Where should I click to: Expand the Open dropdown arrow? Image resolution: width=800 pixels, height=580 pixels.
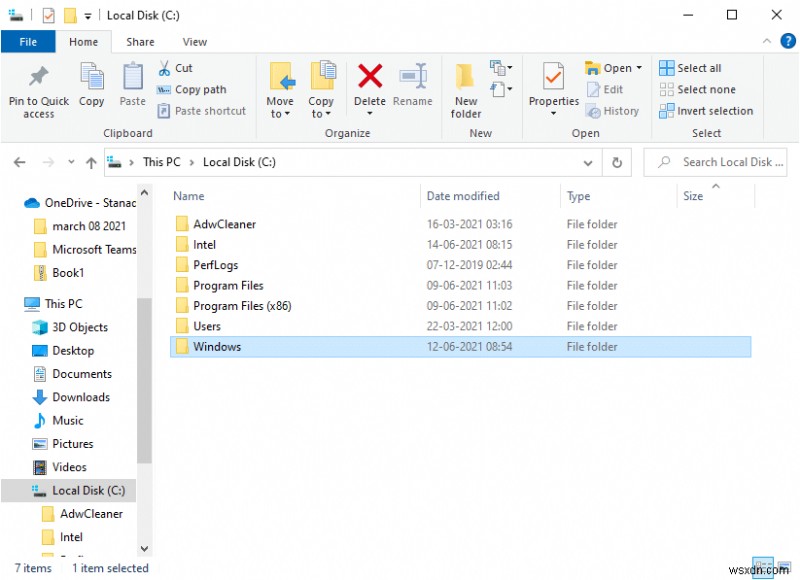tap(639, 68)
